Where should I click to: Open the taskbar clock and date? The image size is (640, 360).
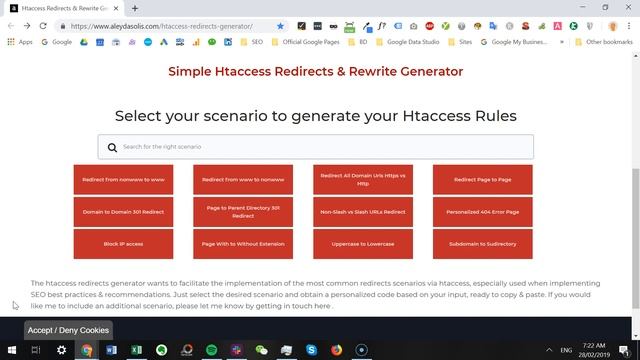(x=594, y=350)
